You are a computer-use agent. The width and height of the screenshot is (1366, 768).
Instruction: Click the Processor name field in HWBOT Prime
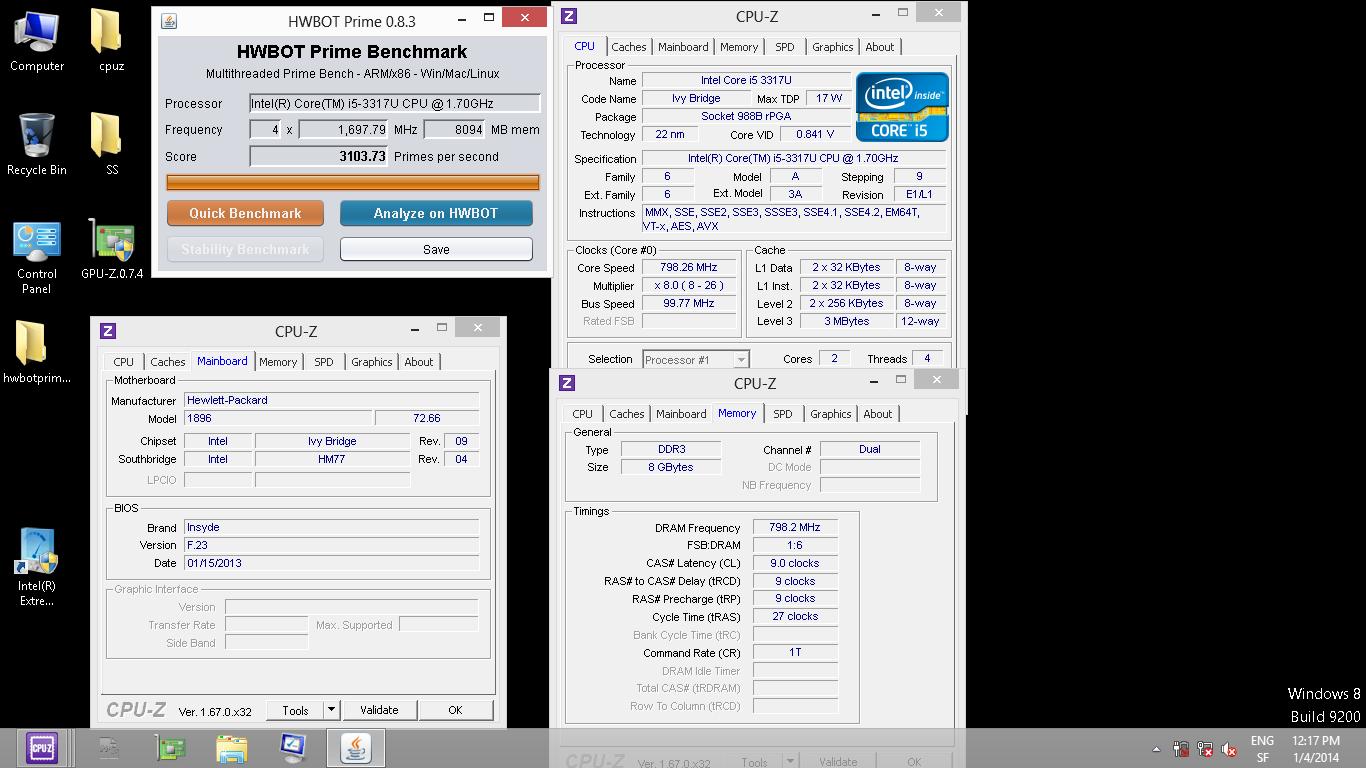(x=395, y=103)
